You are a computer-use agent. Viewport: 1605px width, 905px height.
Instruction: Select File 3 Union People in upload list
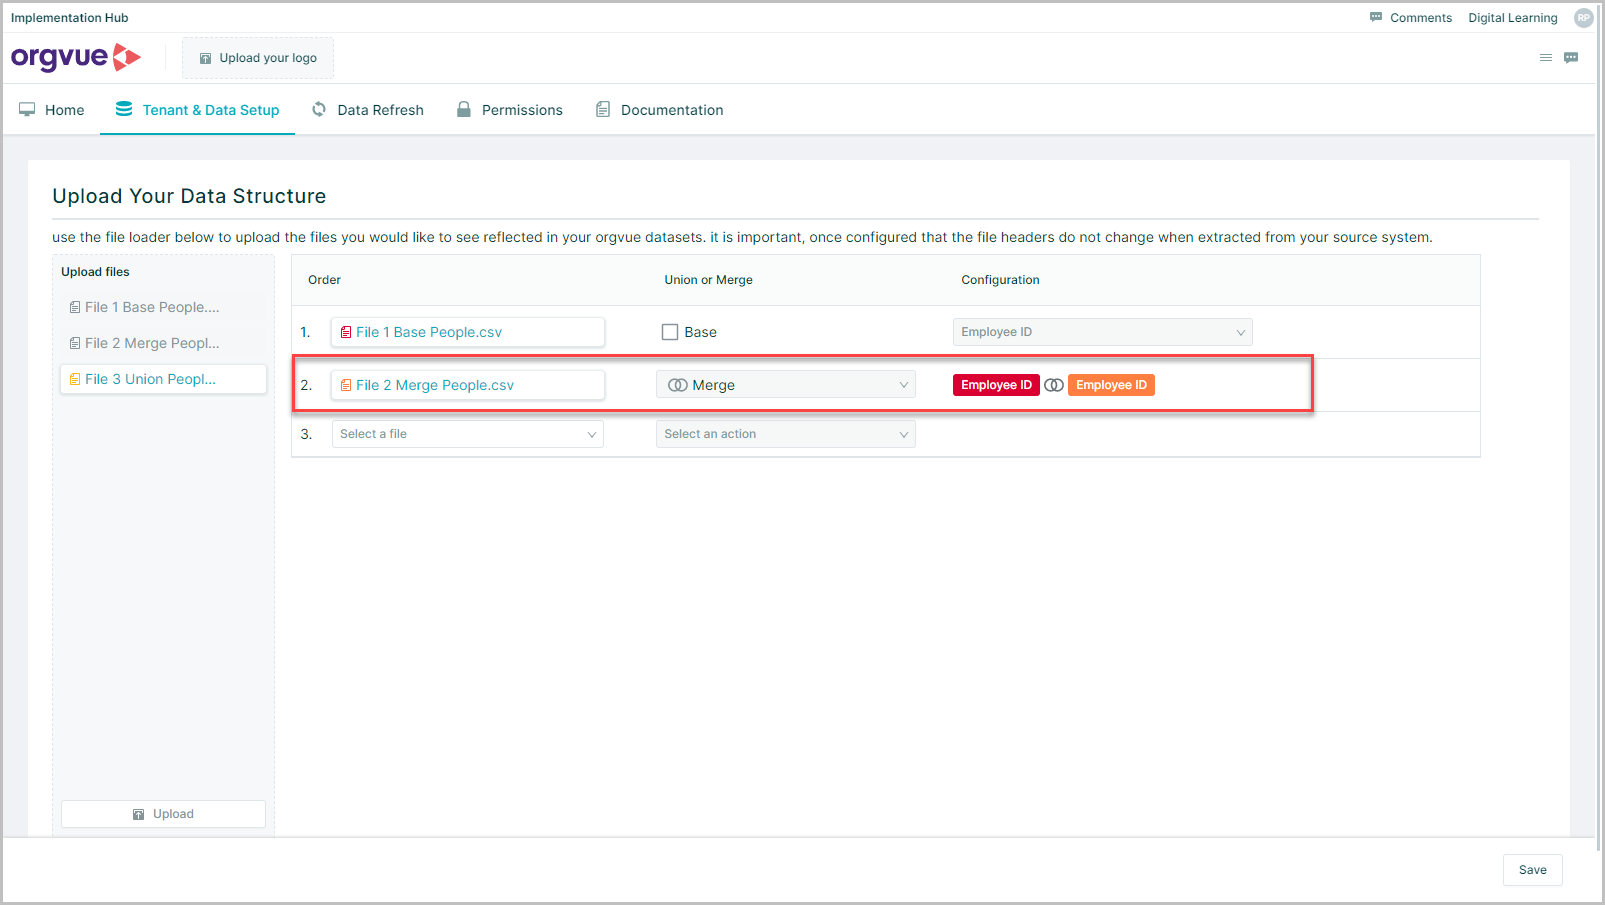[x=164, y=379]
